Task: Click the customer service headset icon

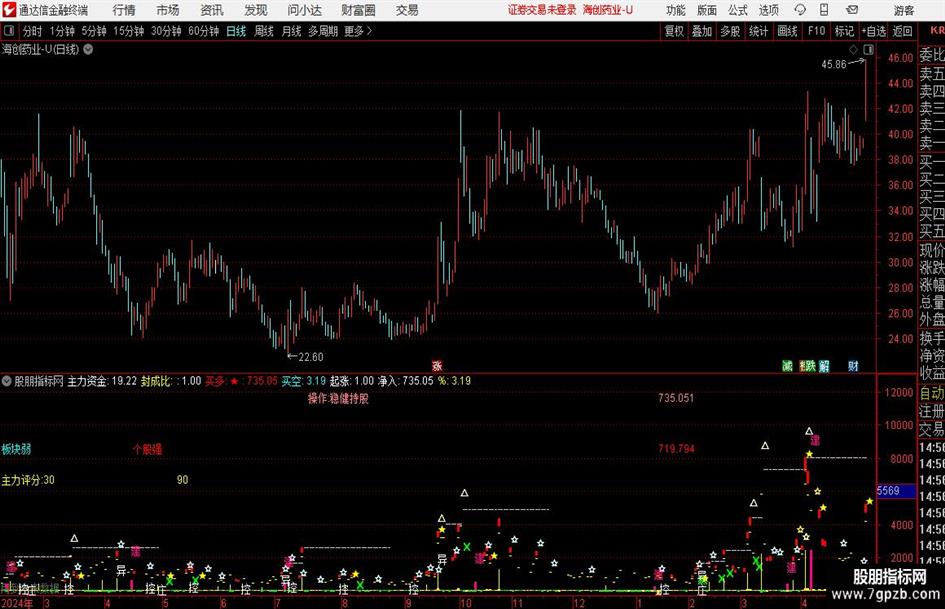Action: coord(800,10)
